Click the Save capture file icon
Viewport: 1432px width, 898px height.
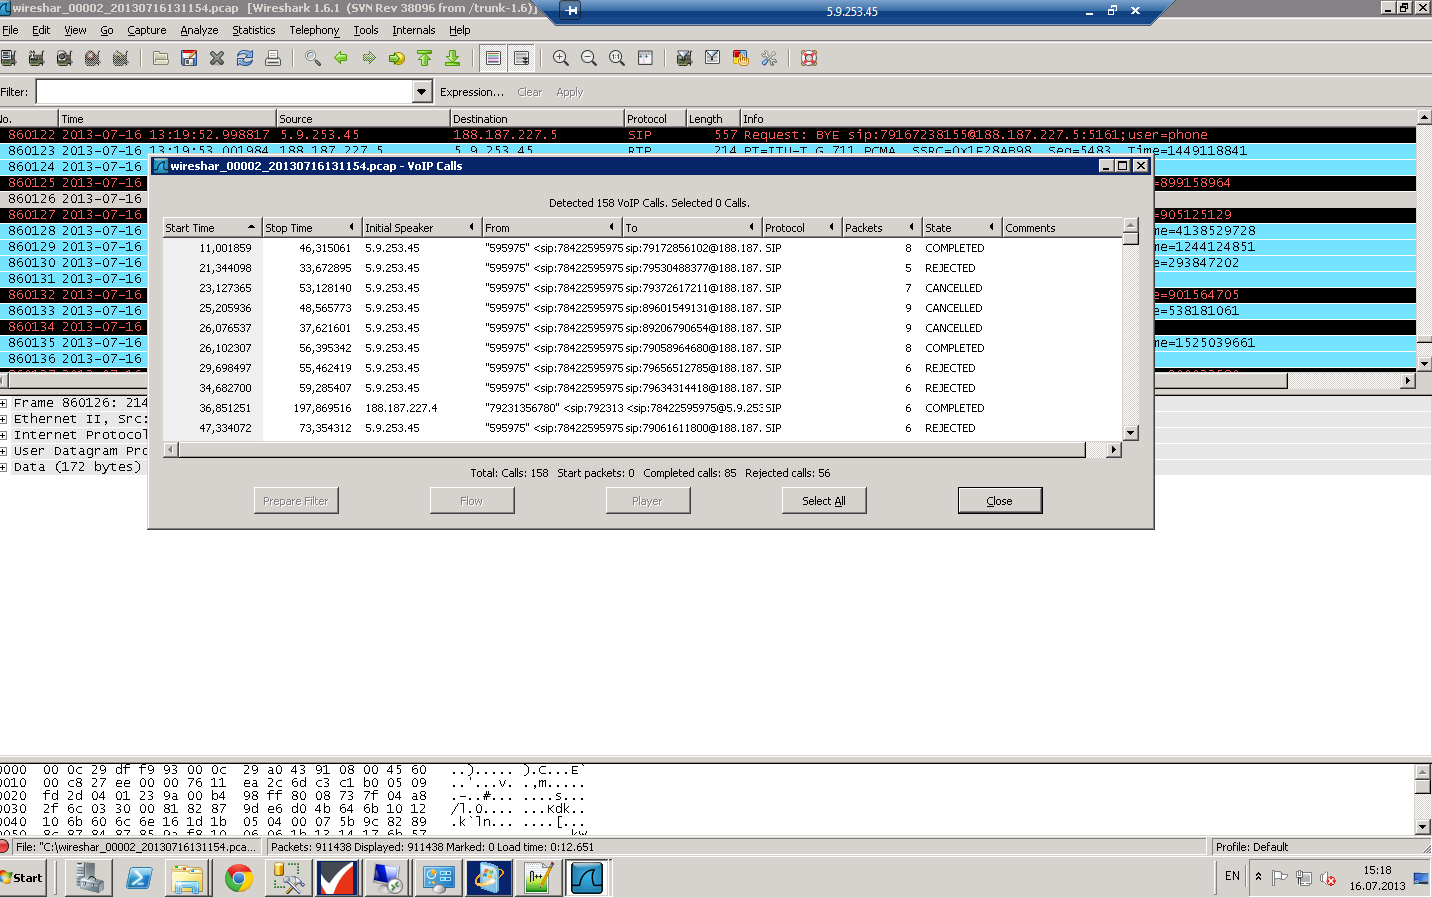pyautogui.click(x=189, y=58)
